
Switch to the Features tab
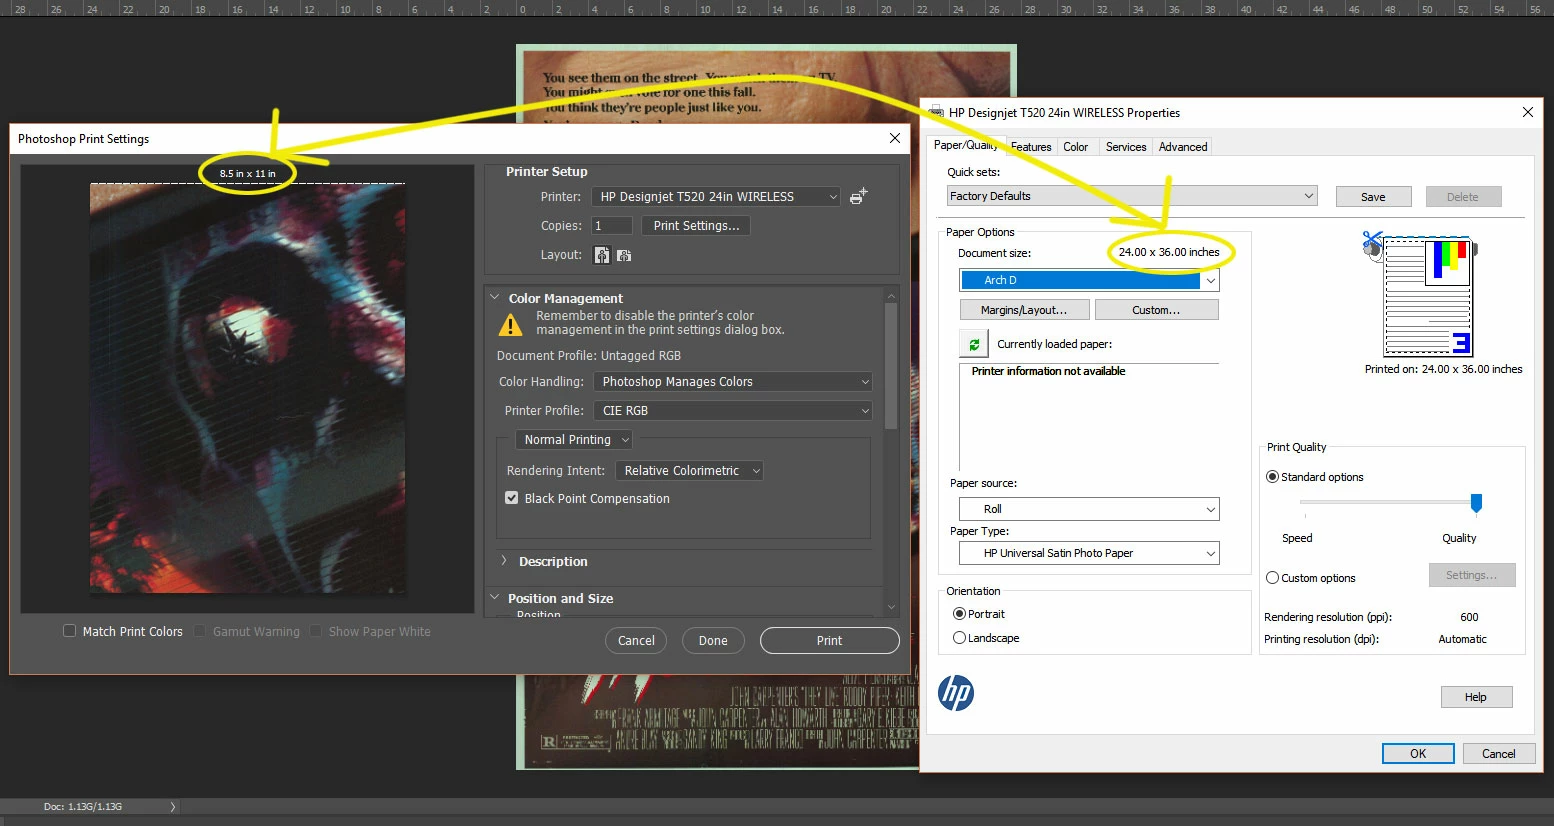coord(1031,147)
